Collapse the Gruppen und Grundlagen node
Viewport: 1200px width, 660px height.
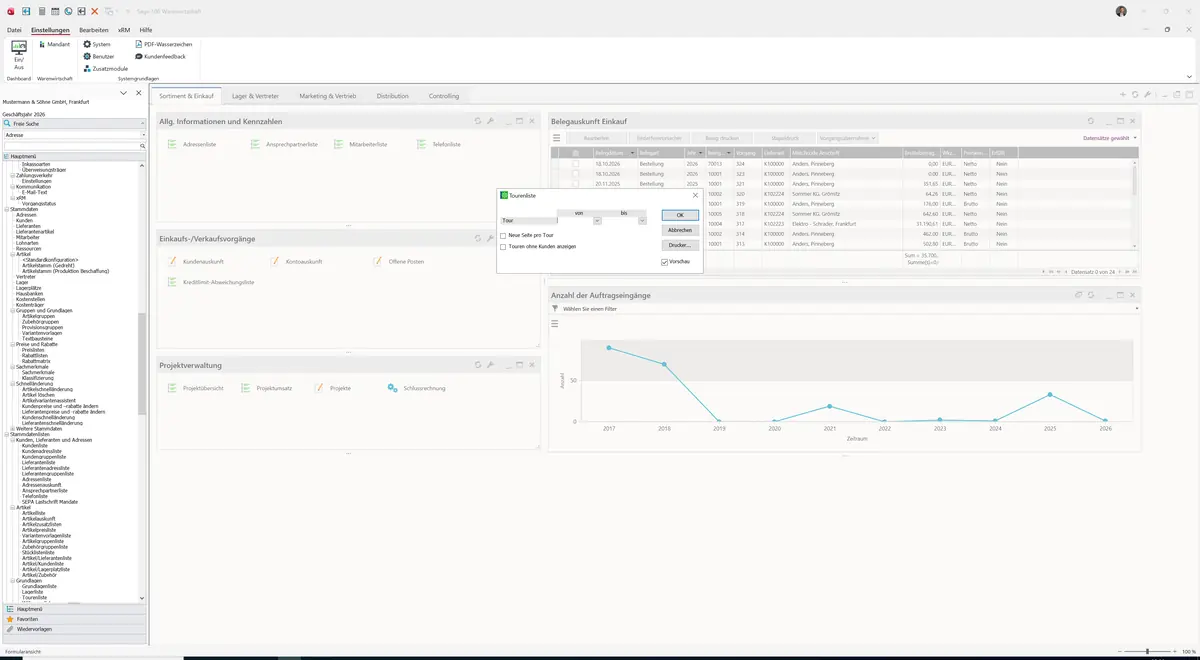tap(12, 310)
